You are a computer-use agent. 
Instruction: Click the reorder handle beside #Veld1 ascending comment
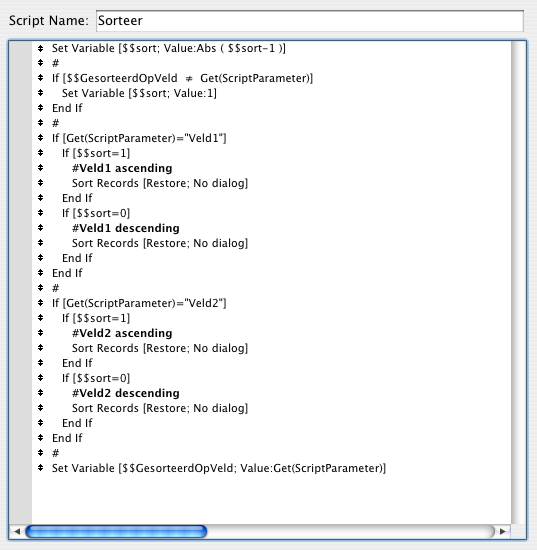(40, 168)
